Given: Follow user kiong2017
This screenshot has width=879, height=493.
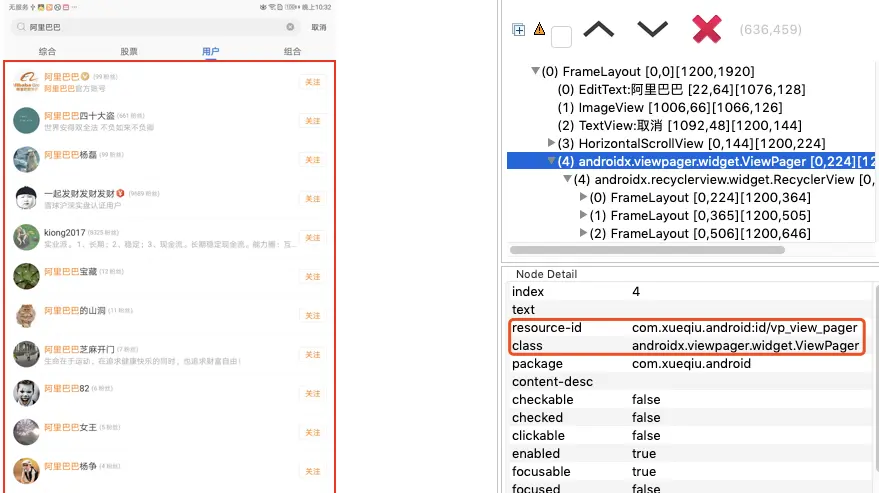Looking at the screenshot, I should (313, 238).
